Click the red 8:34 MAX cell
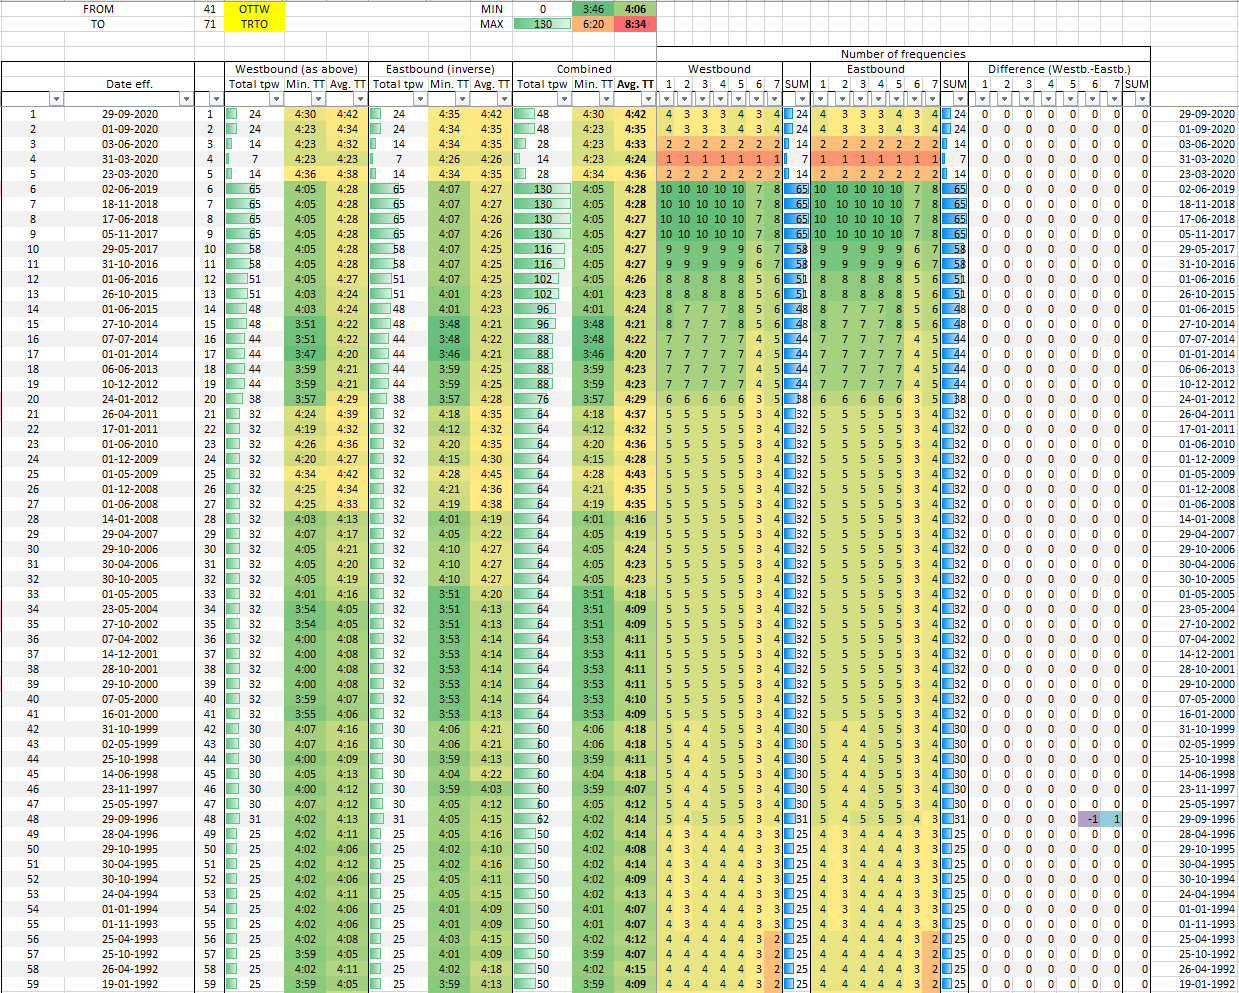1239x993 pixels. (635, 24)
